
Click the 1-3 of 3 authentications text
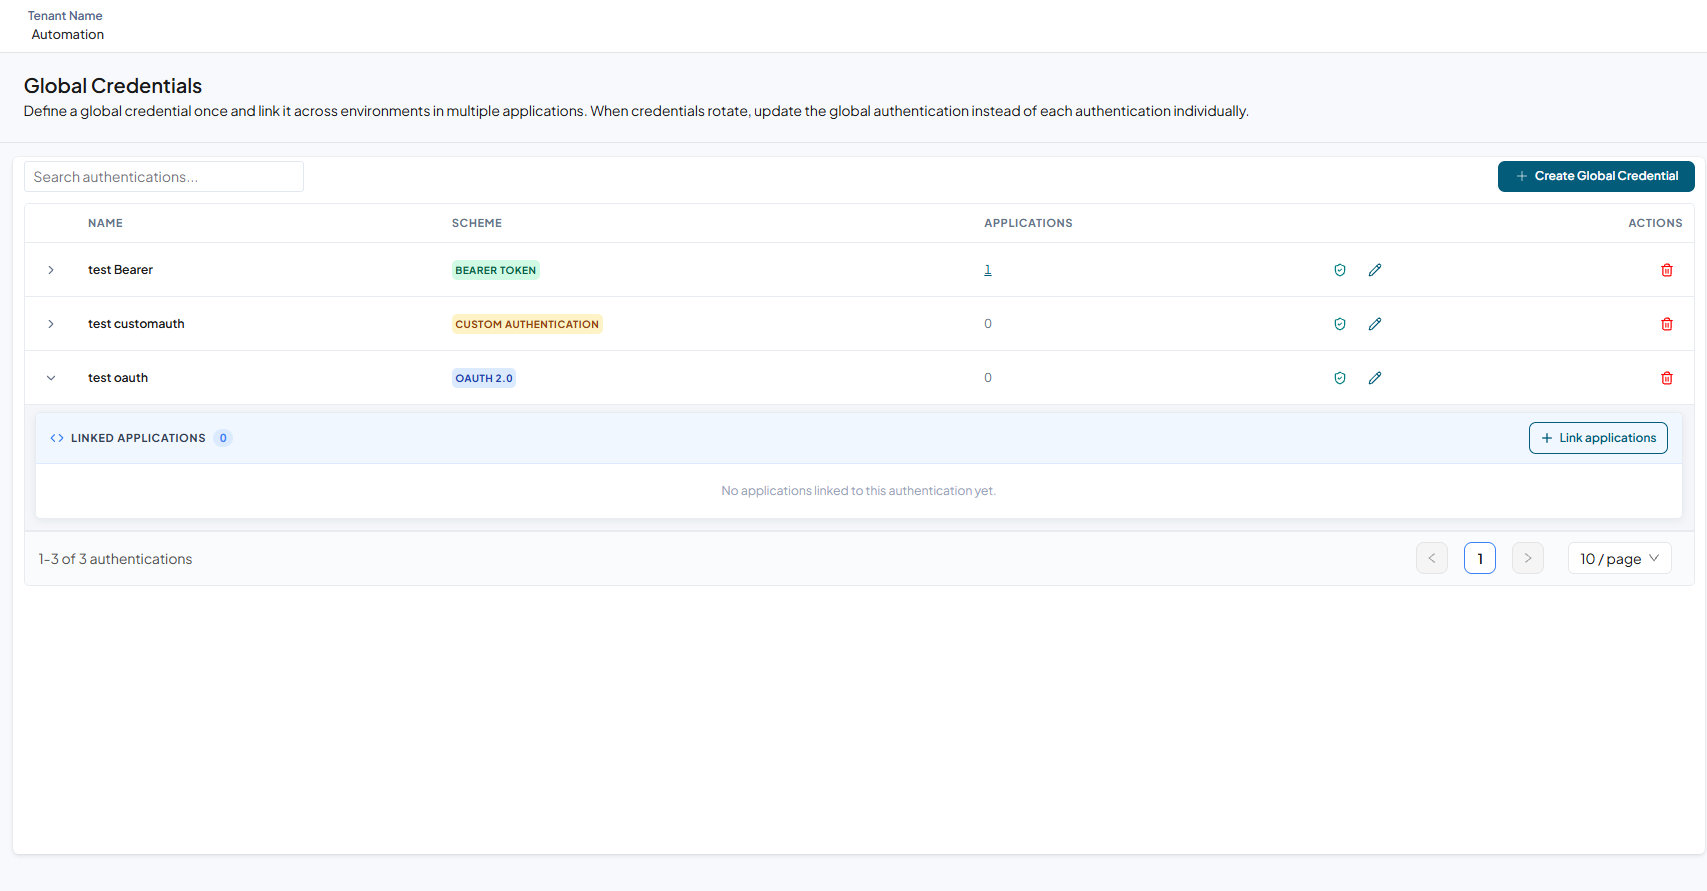[x=115, y=559]
